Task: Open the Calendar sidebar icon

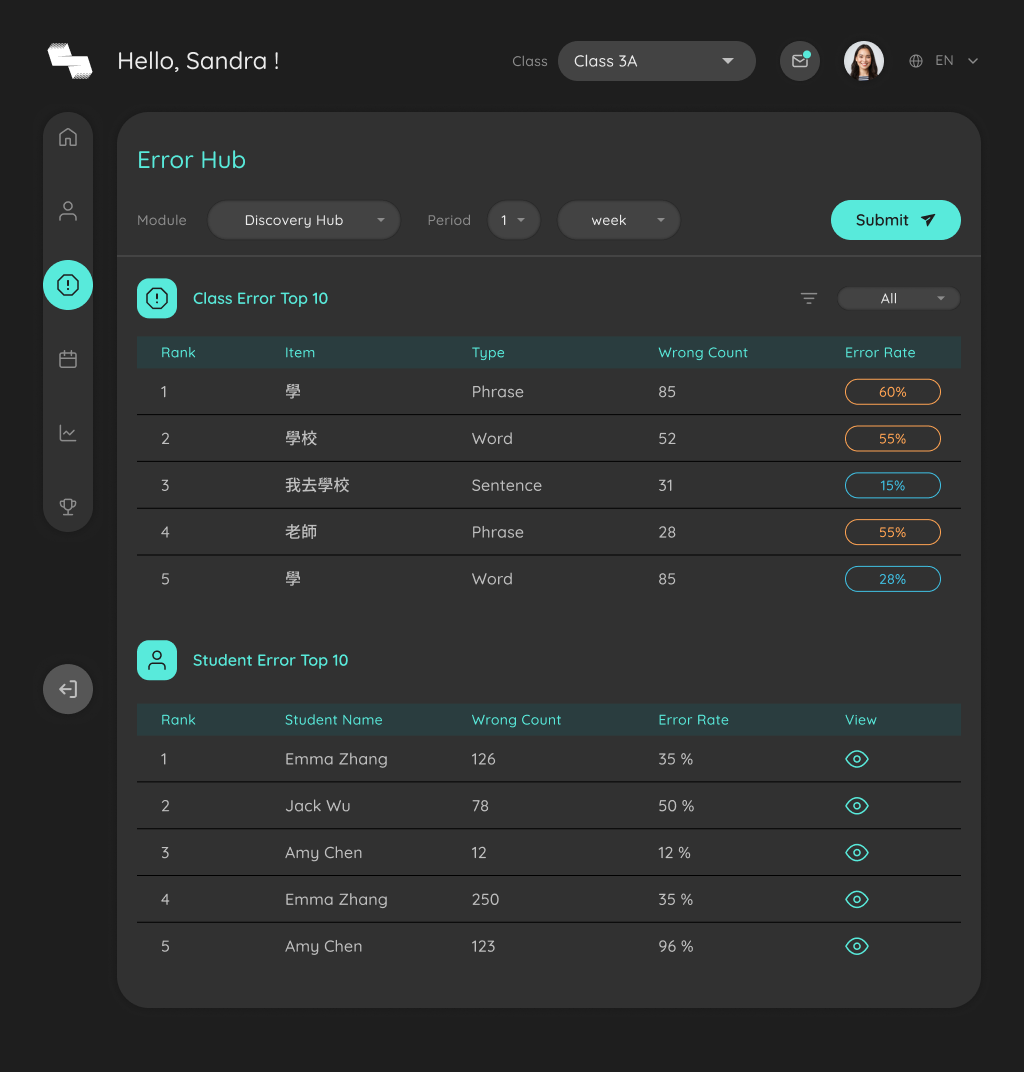Action: click(68, 359)
